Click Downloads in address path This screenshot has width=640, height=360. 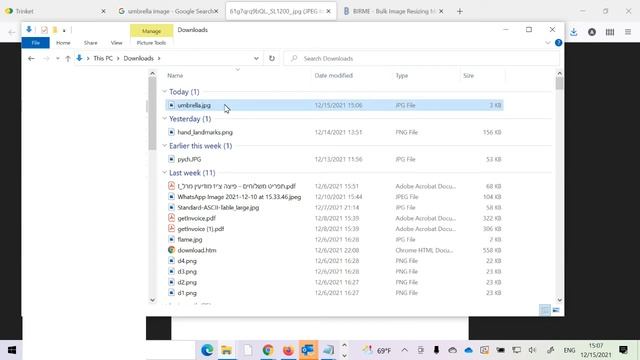pyautogui.click(x=139, y=58)
